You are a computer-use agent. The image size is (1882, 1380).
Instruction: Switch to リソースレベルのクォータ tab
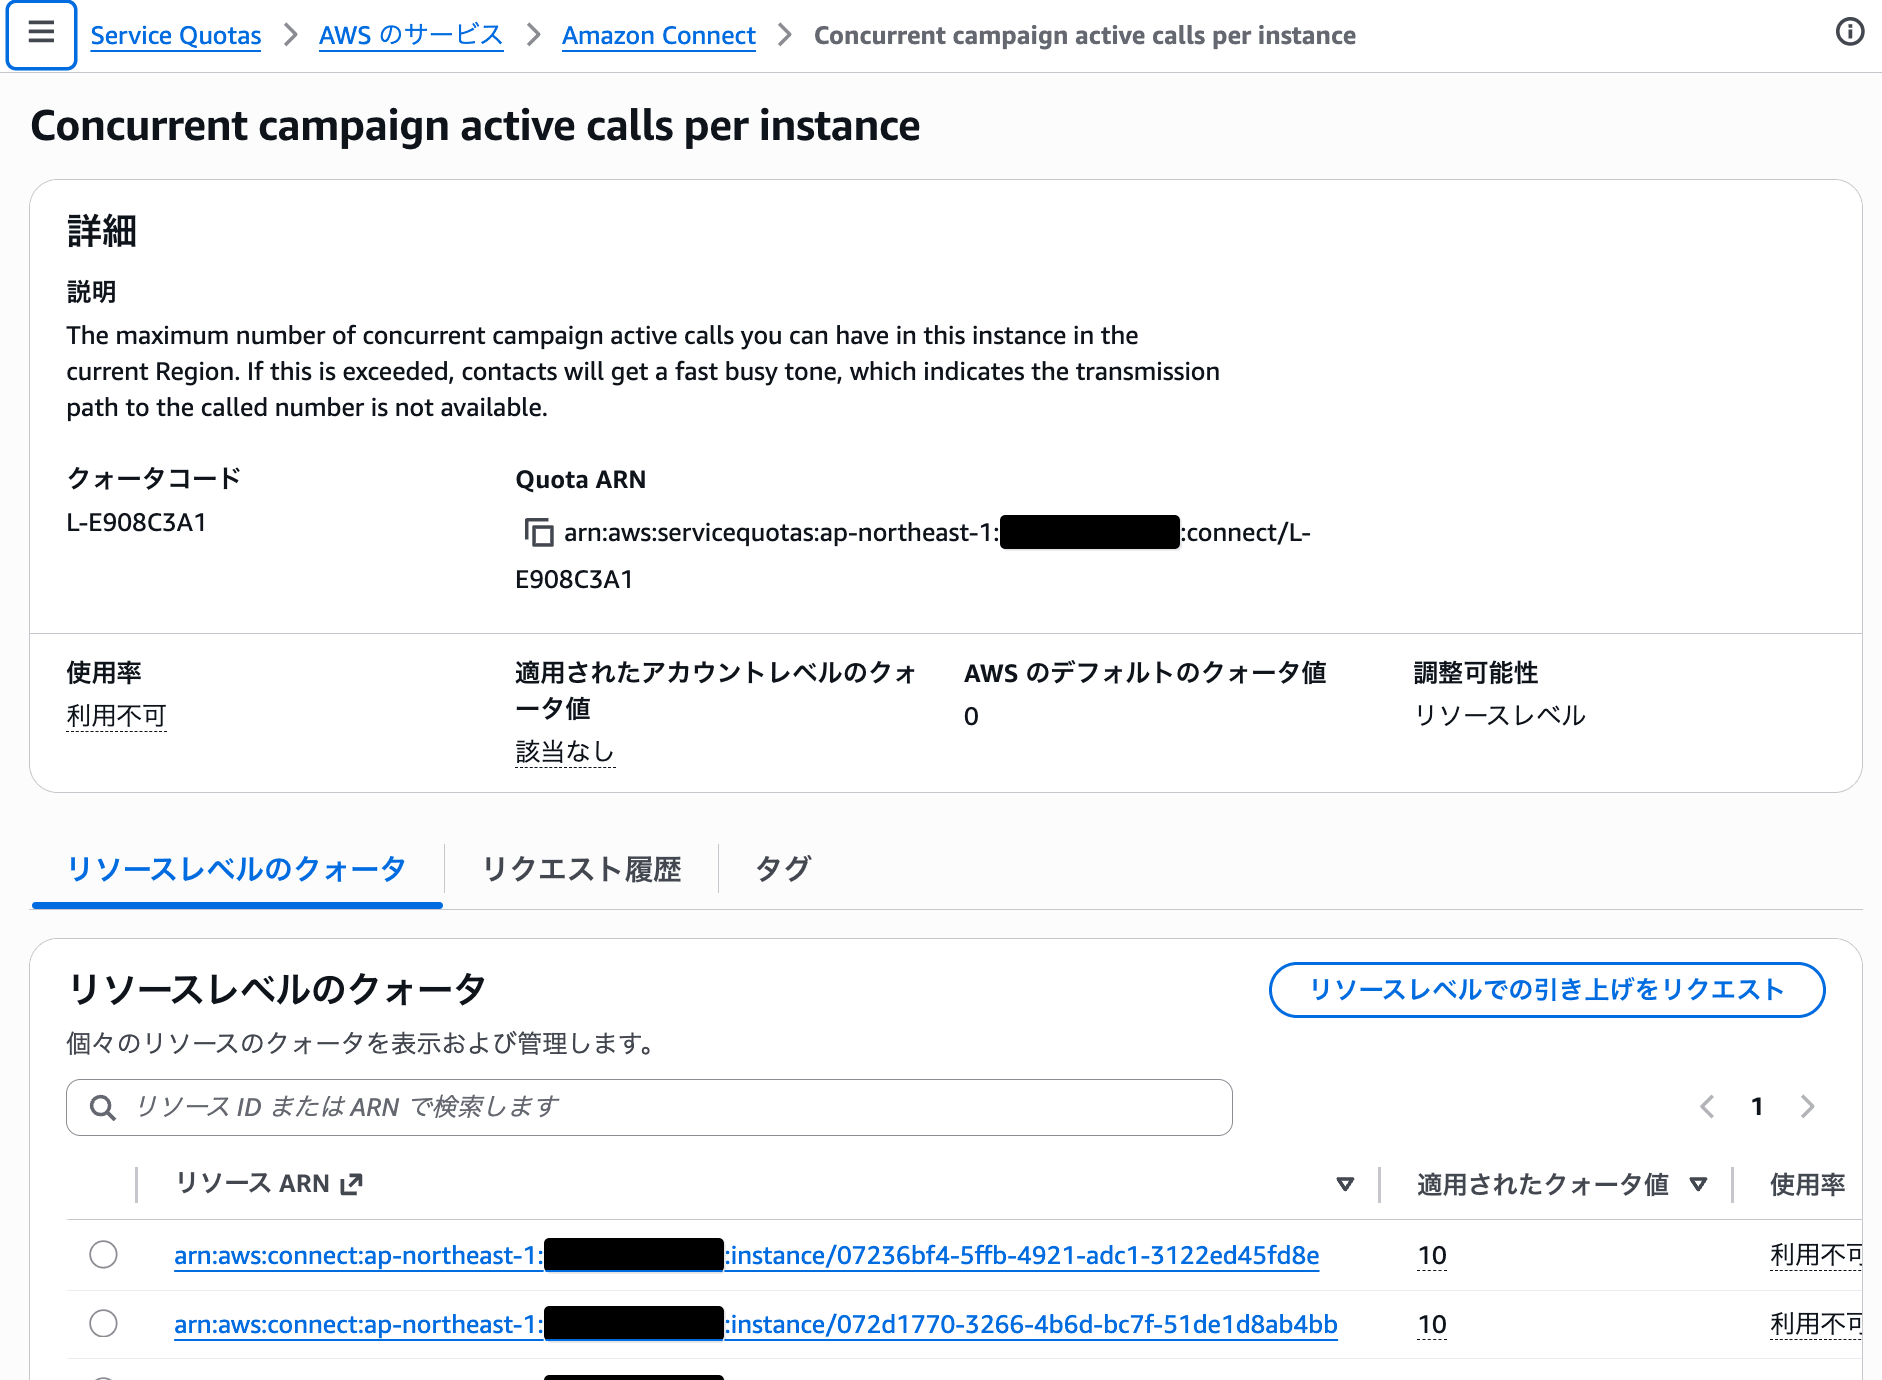tap(237, 869)
